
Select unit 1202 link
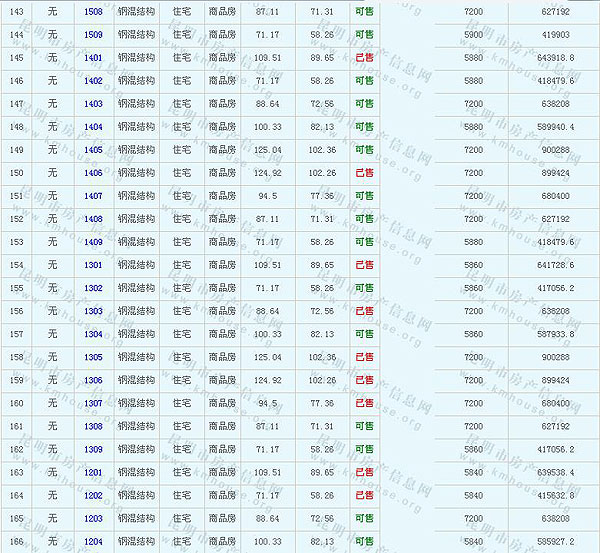93,494
